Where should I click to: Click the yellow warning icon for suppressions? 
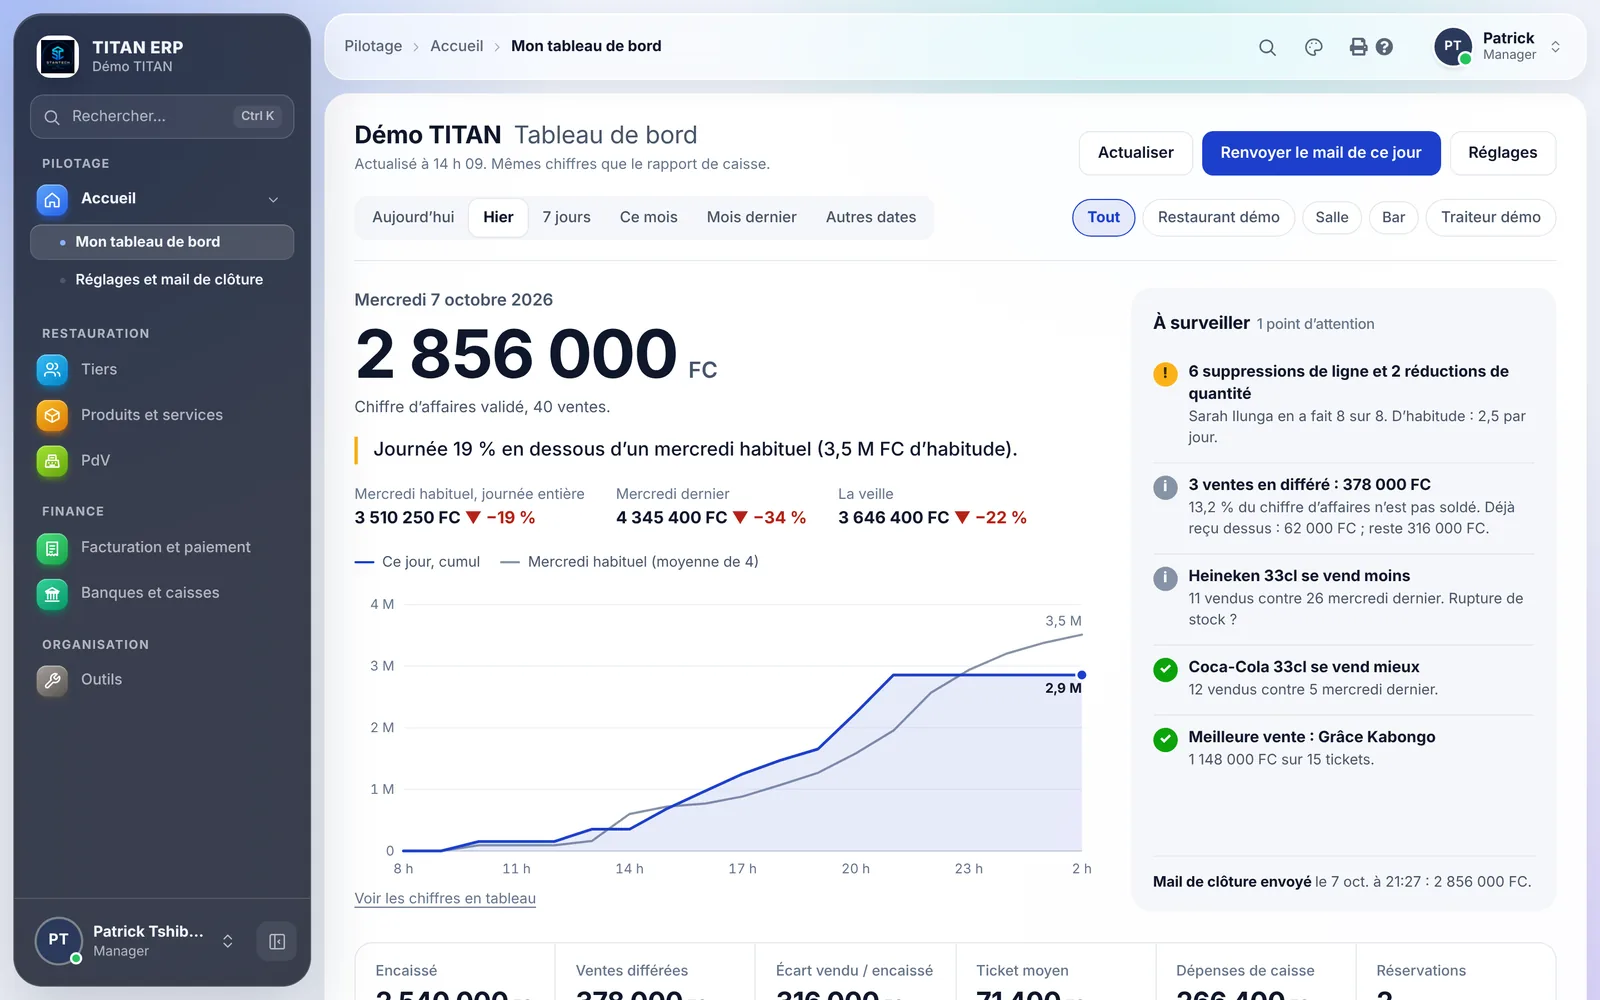coord(1165,374)
